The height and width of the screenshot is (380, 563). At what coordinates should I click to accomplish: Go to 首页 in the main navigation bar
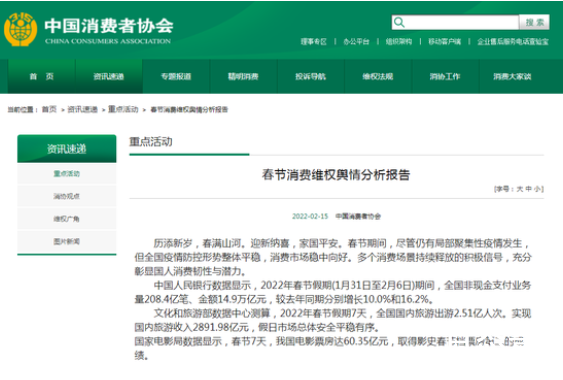(x=42, y=76)
